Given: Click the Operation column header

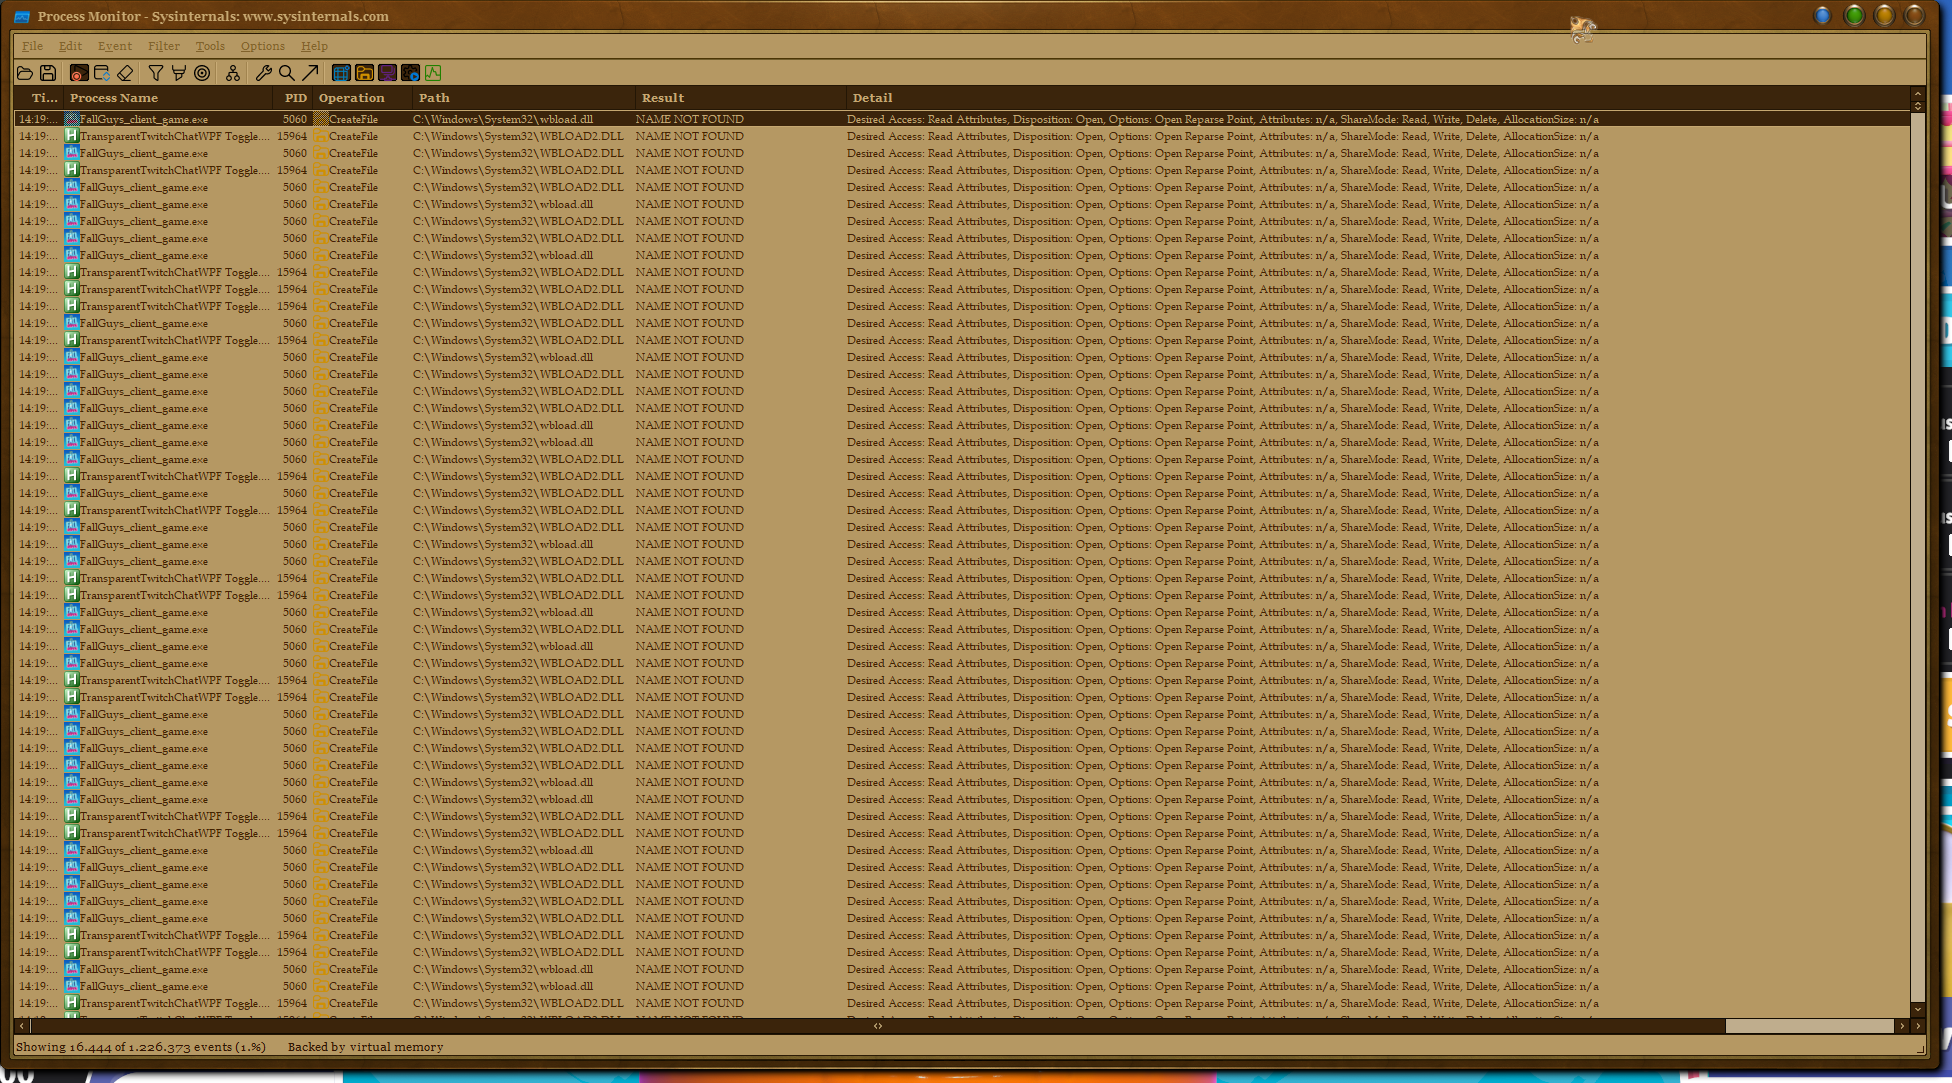Looking at the screenshot, I should [363, 98].
